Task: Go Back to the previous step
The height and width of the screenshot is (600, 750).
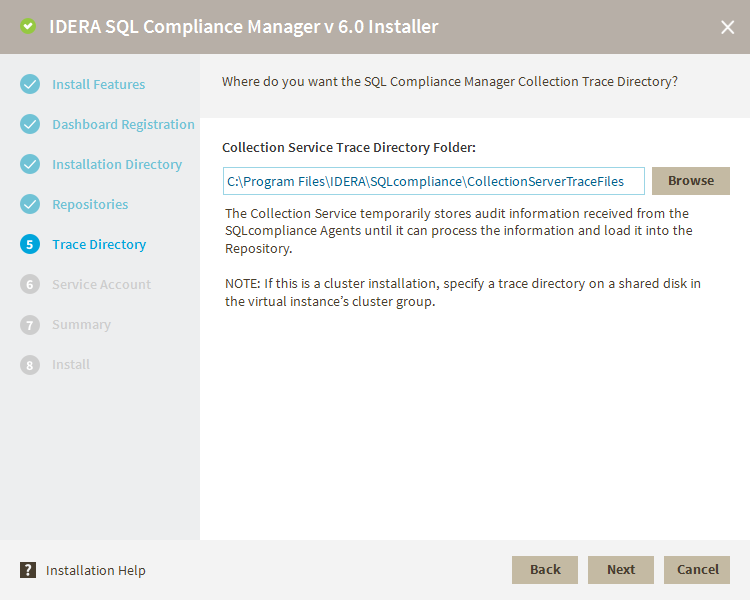Action: 545,569
